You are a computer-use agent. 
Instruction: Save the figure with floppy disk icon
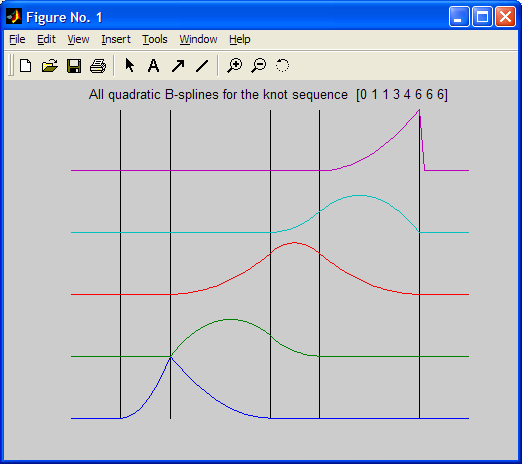(74, 65)
